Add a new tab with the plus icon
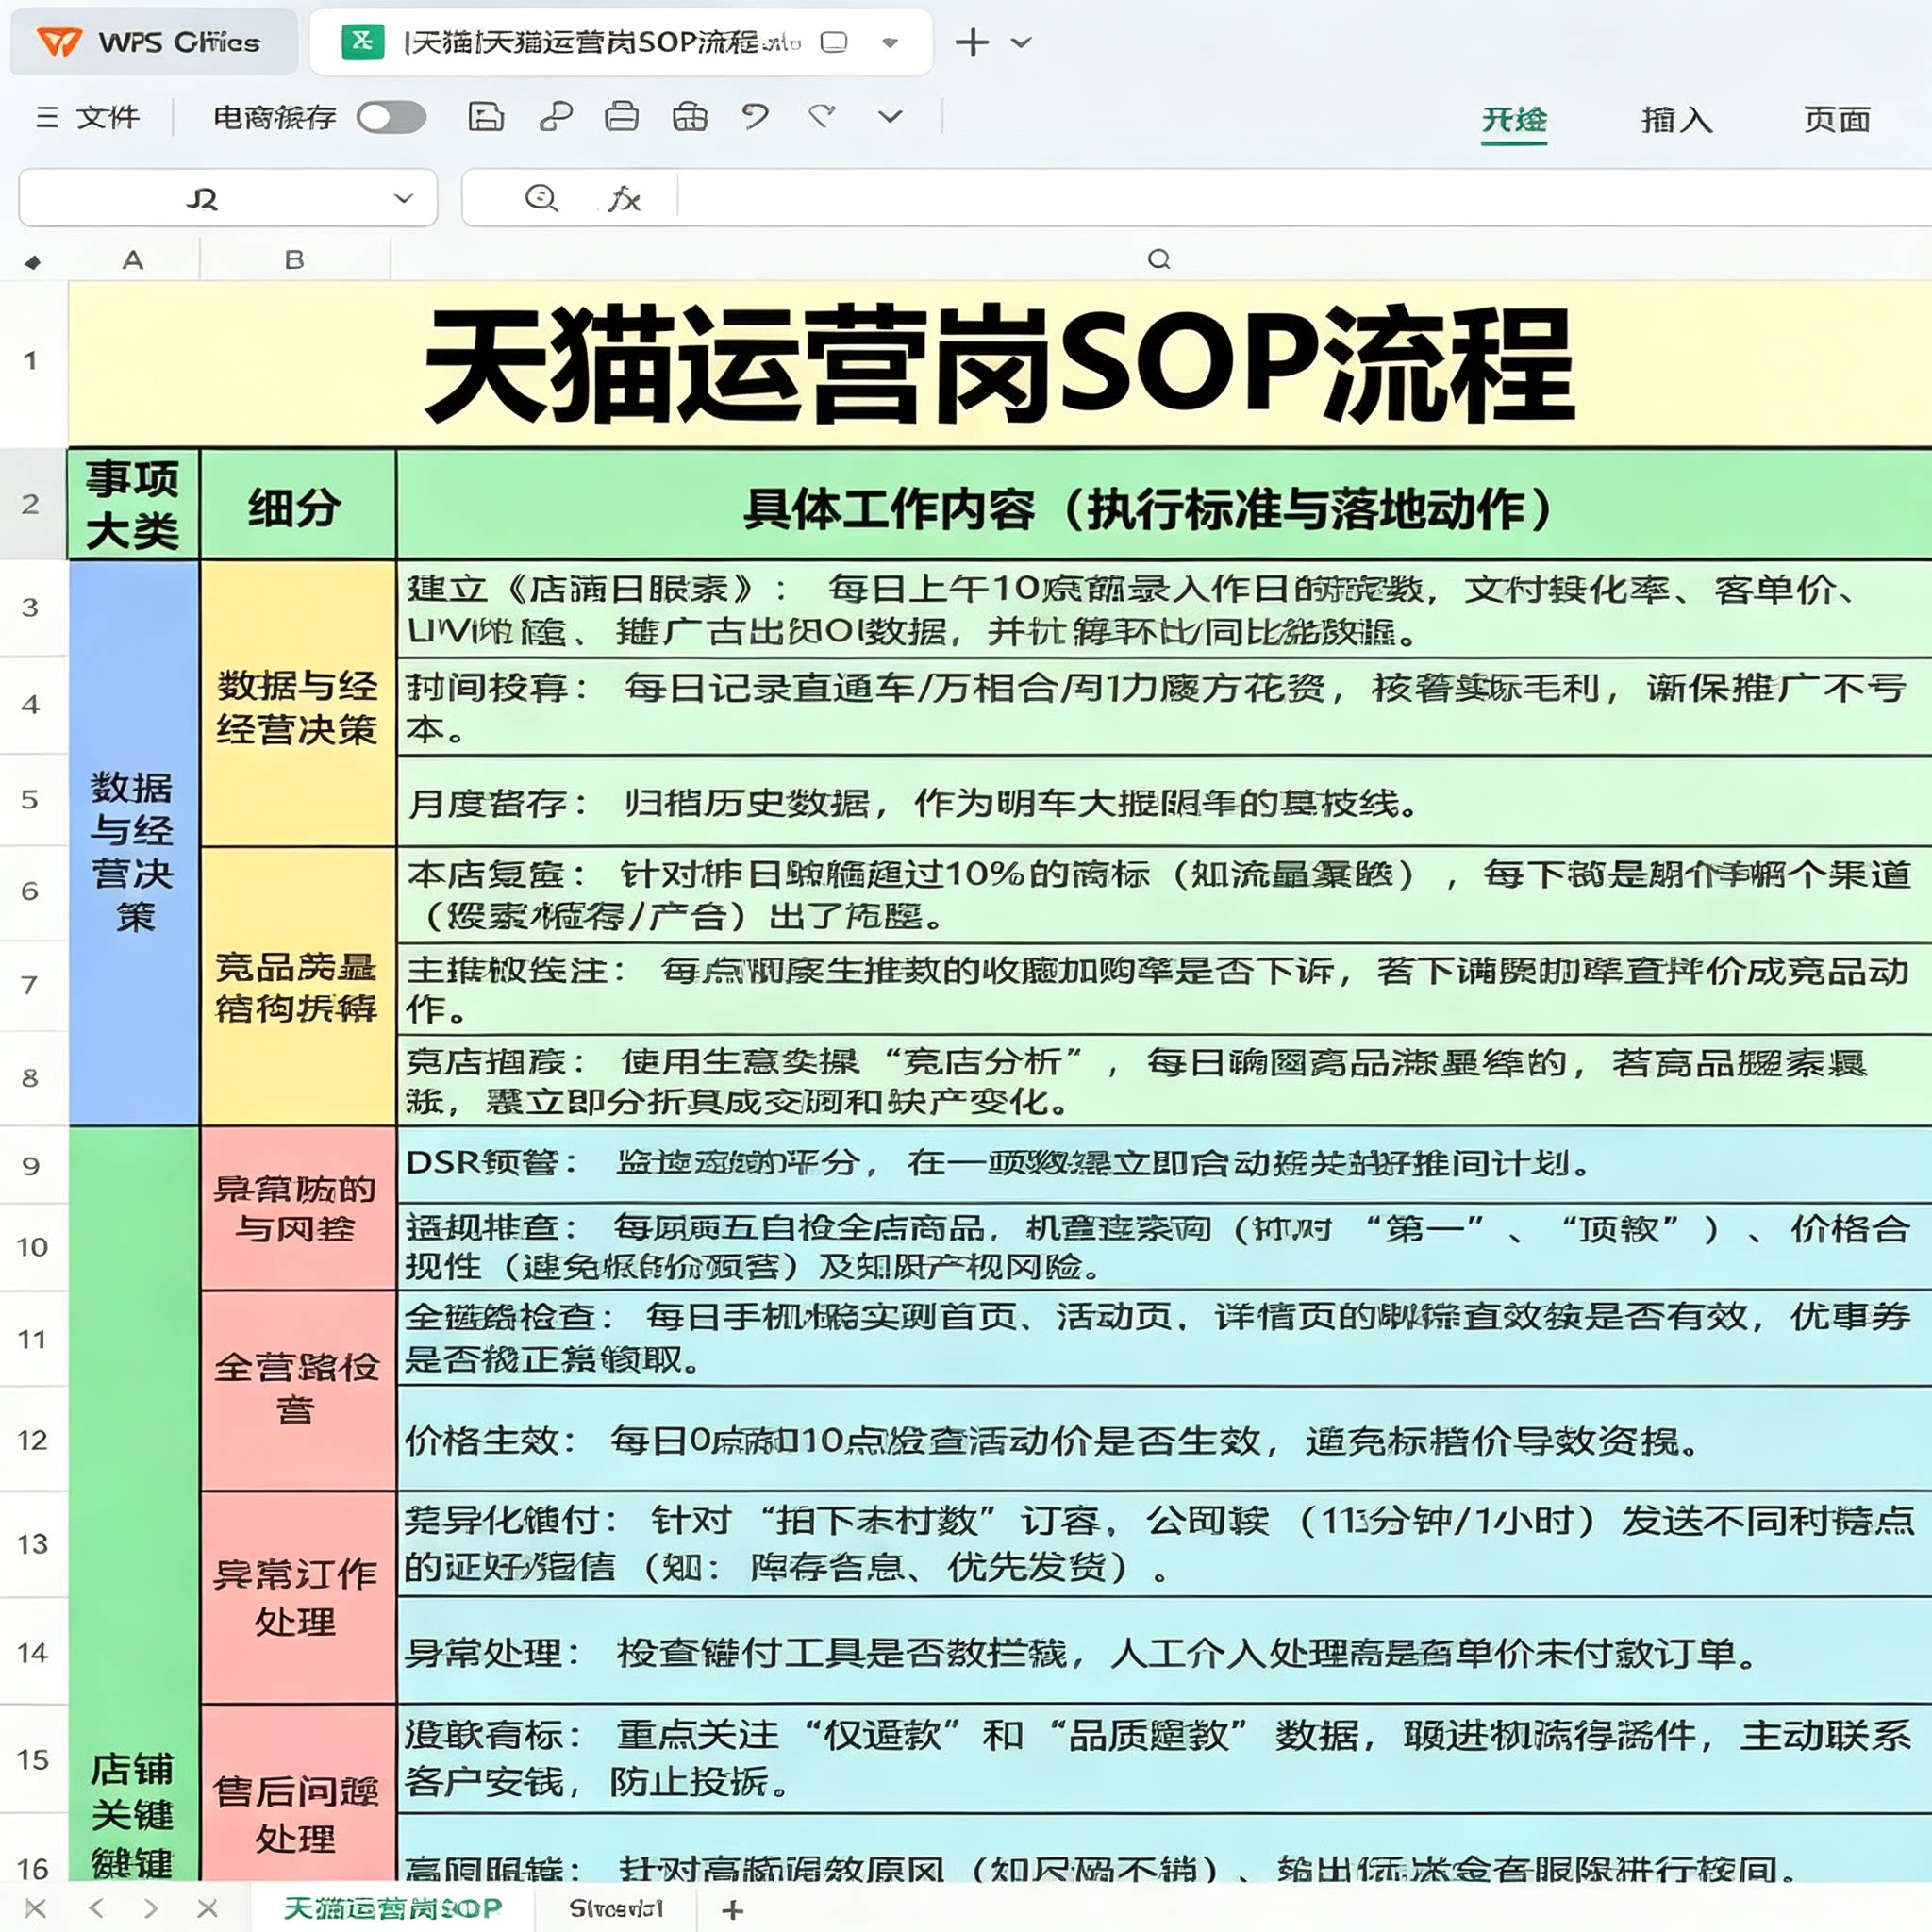Image resolution: width=1932 pixels, height=1932 pixels. [972, 42]
